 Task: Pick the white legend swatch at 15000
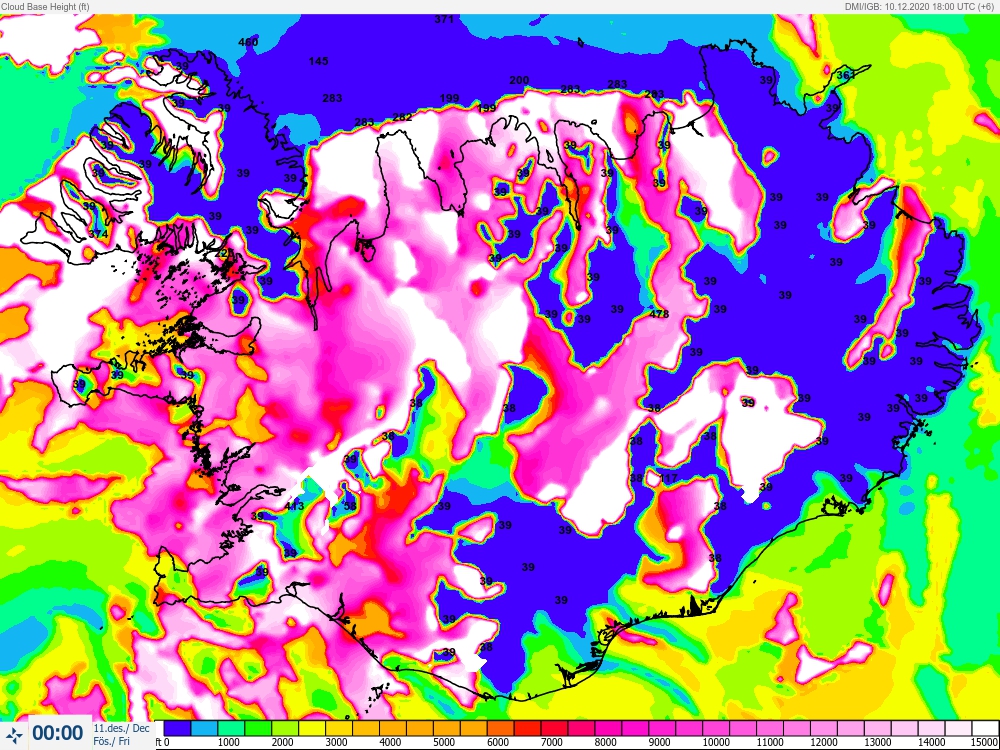pos(985,728)
